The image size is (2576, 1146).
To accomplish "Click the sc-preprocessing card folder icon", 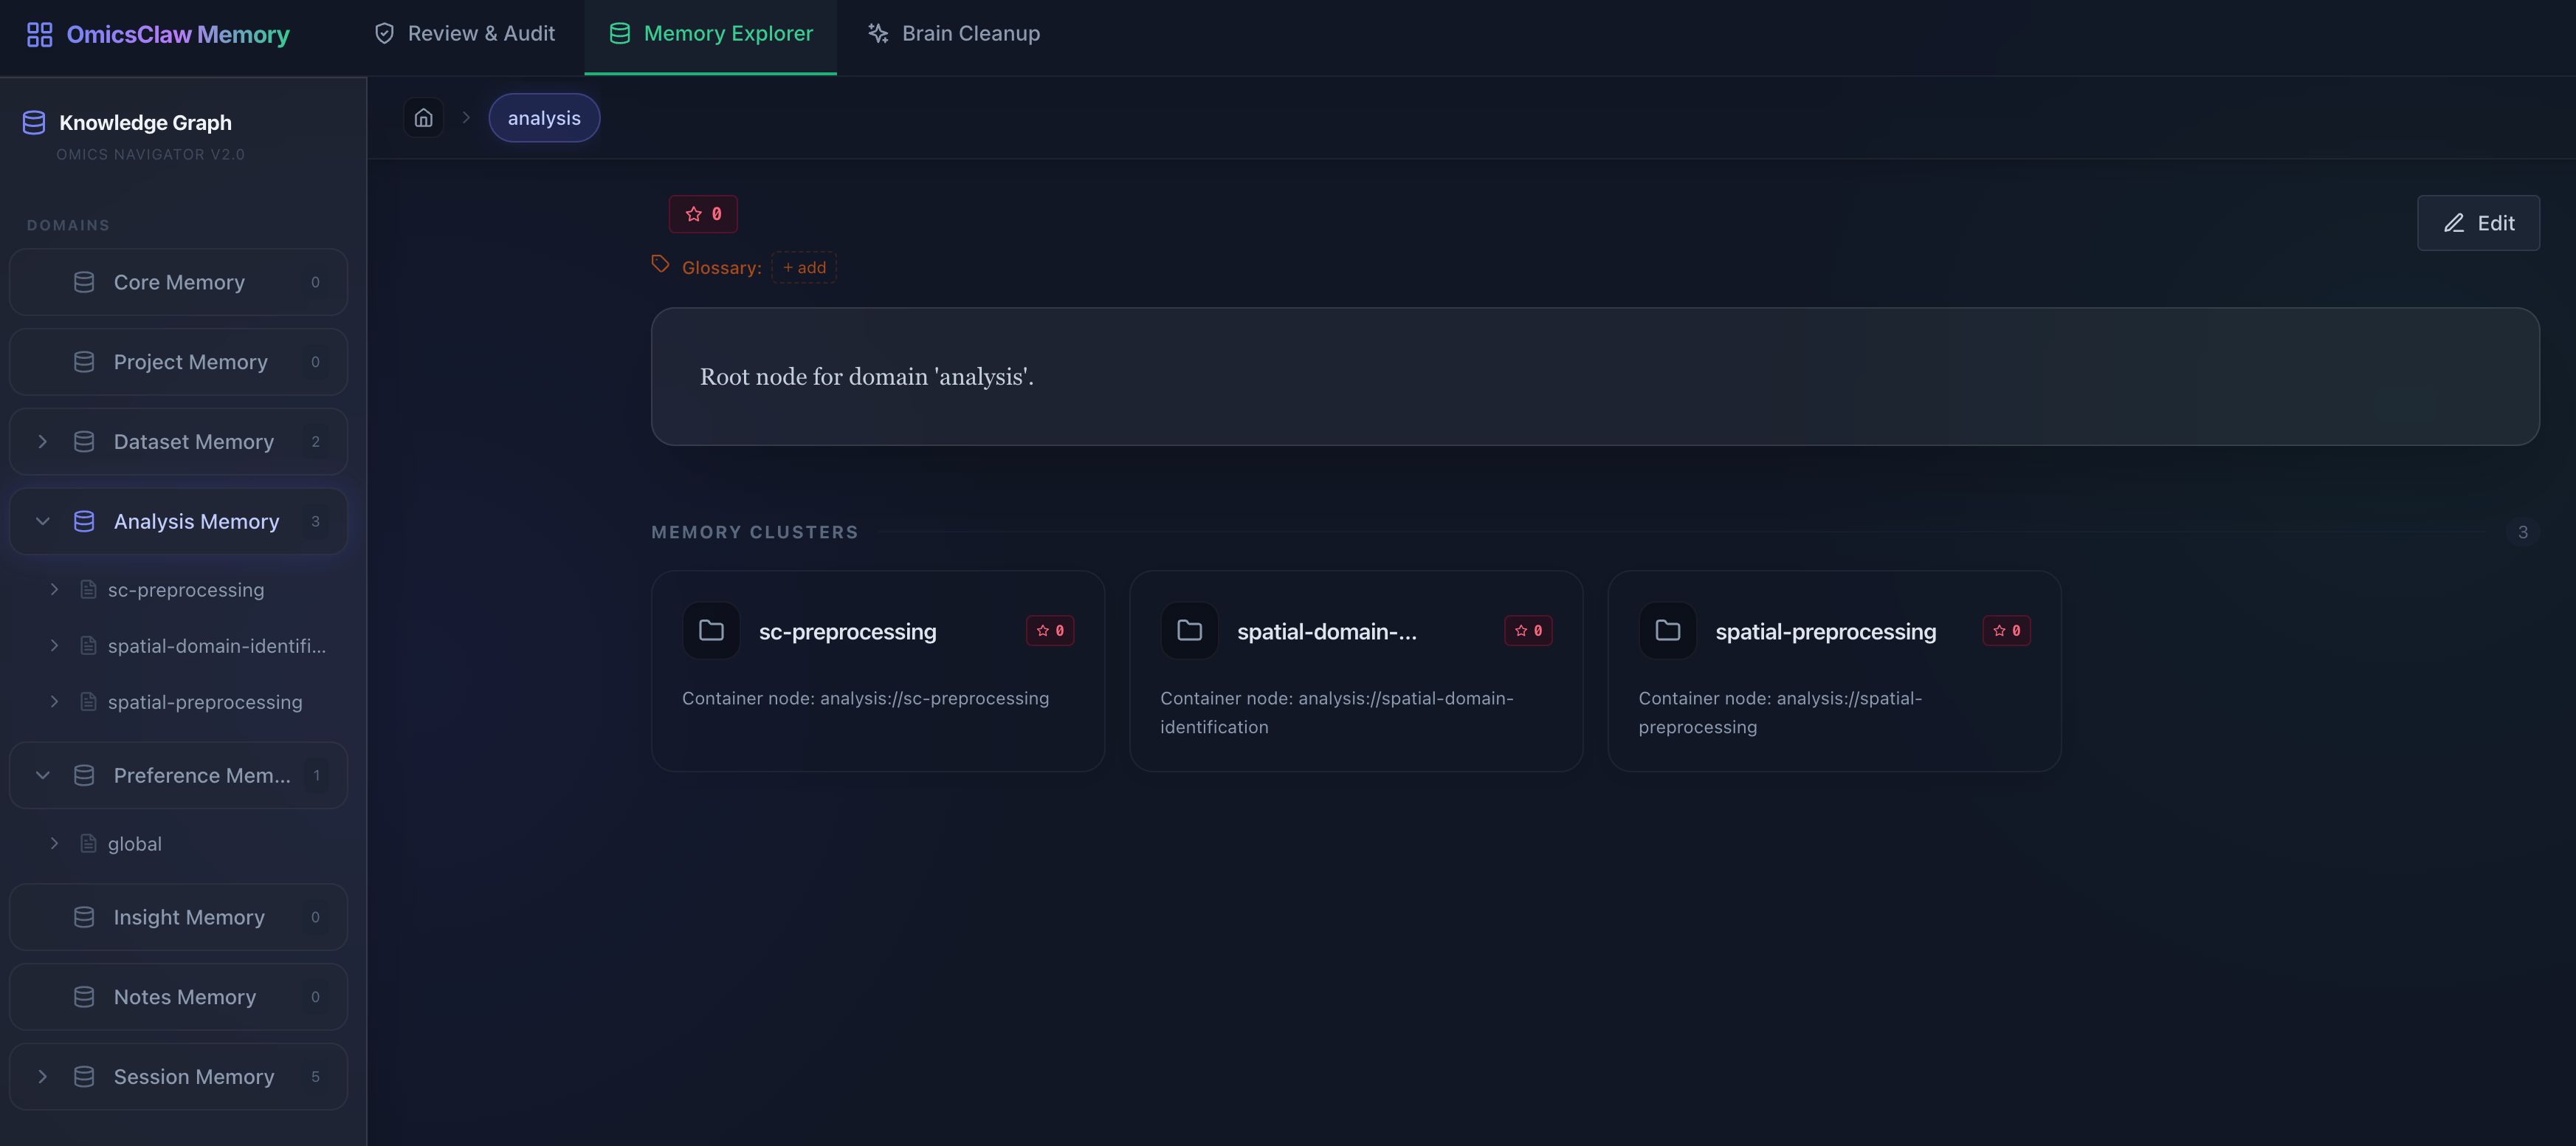I will point(711,631).
